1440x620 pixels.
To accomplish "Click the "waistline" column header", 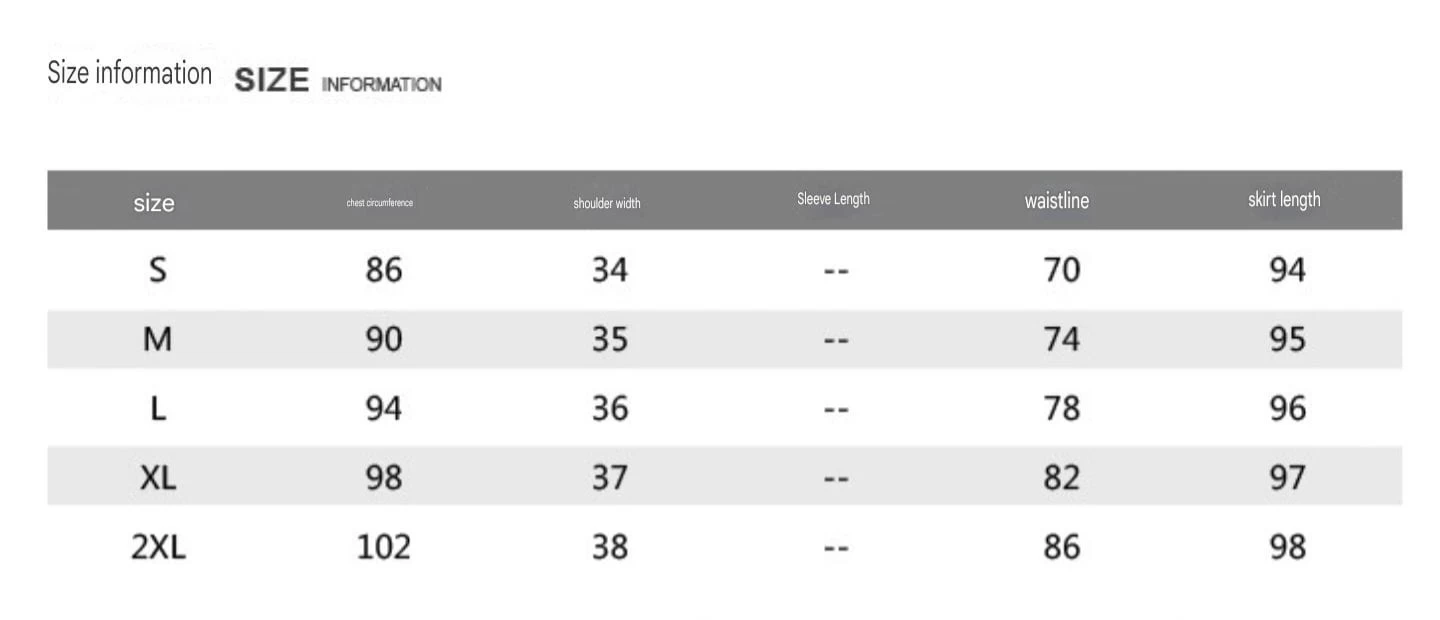I will point(1057,201).
